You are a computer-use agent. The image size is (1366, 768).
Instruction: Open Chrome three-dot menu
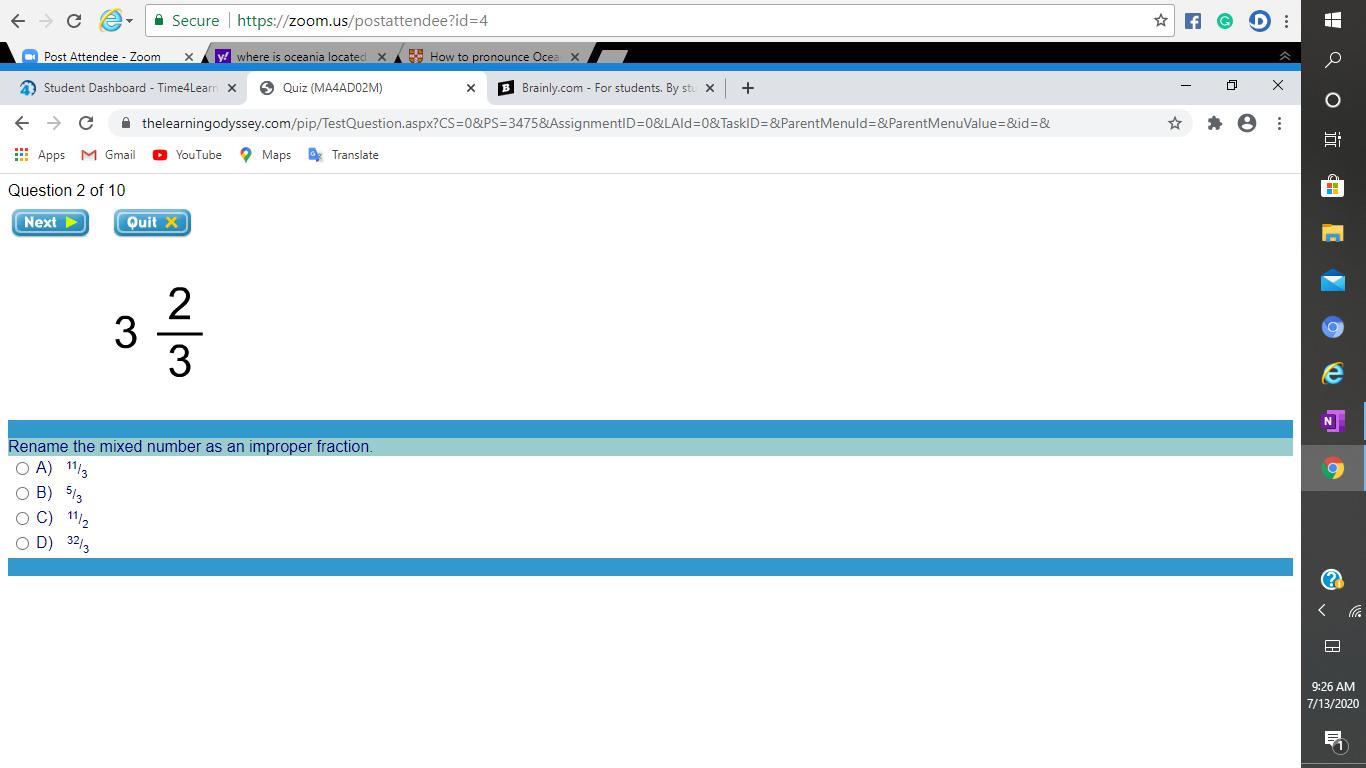[1279, 123]
